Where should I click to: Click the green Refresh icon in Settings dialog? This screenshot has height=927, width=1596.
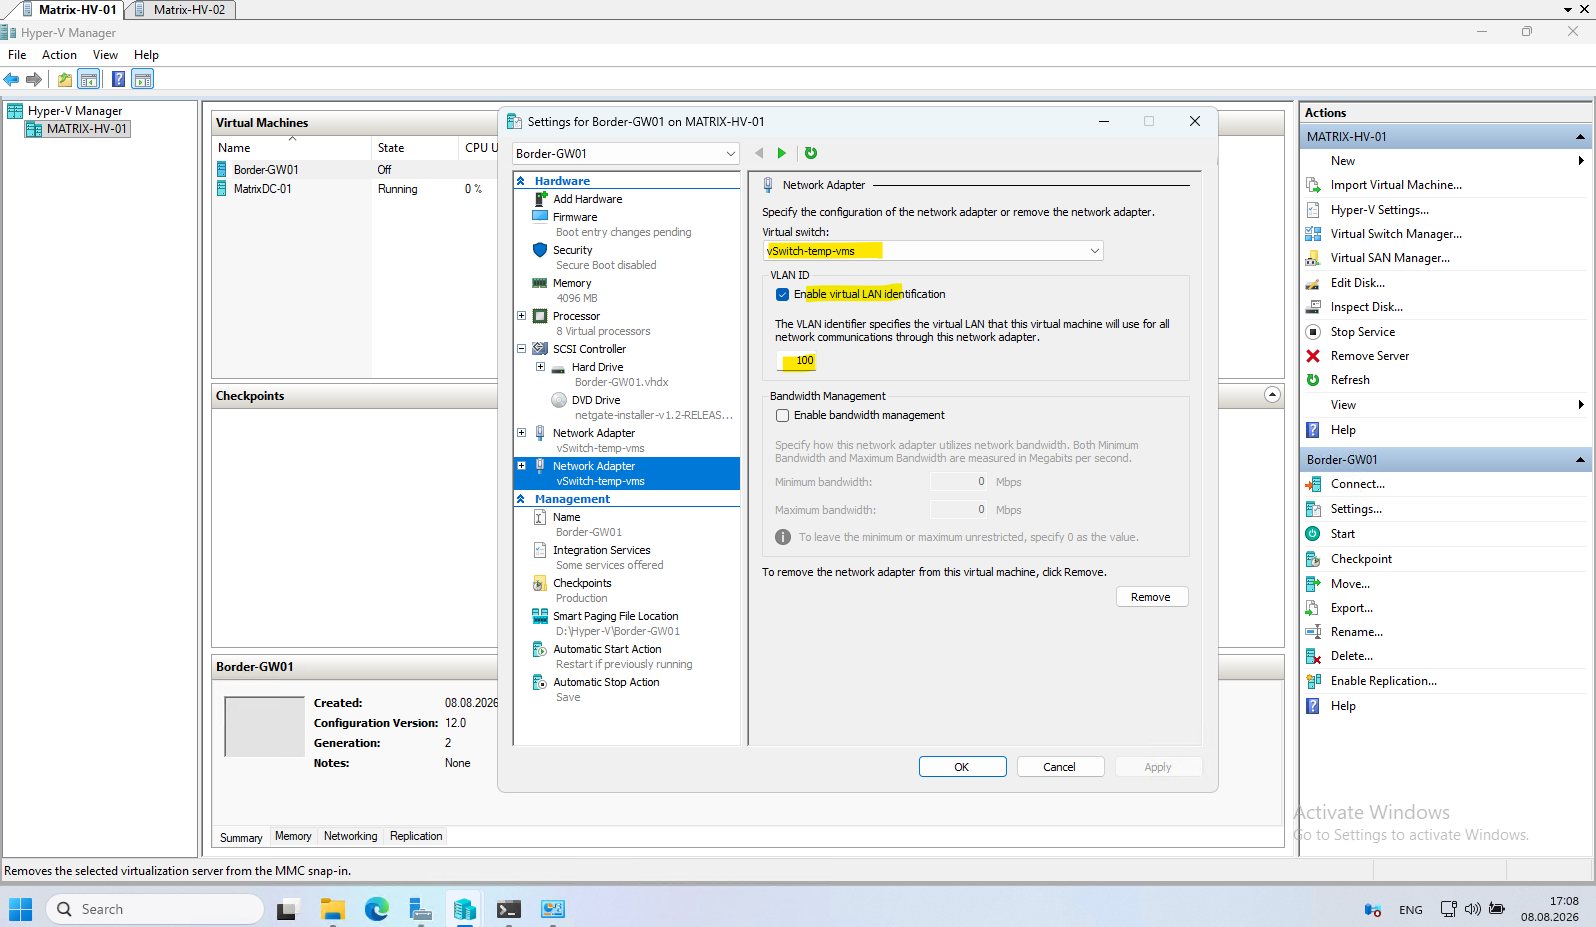(x=811, y=153)
